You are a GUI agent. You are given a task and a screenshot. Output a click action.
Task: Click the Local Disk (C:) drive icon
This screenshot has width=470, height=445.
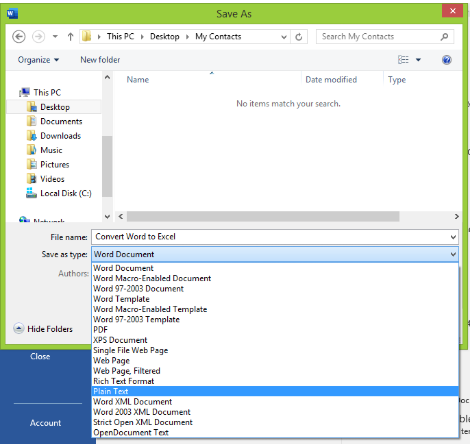(31, 193)
